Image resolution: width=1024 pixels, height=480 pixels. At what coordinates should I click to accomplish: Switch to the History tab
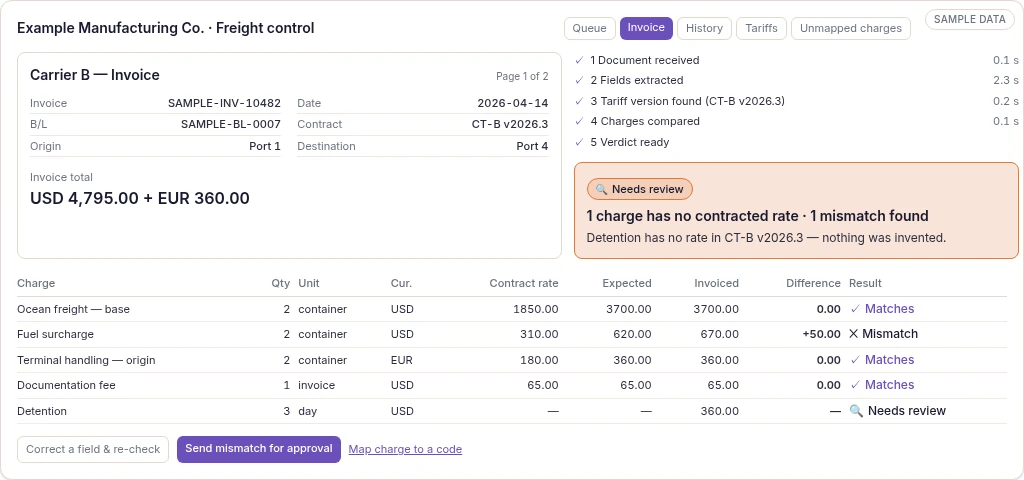tap(704, 28)
